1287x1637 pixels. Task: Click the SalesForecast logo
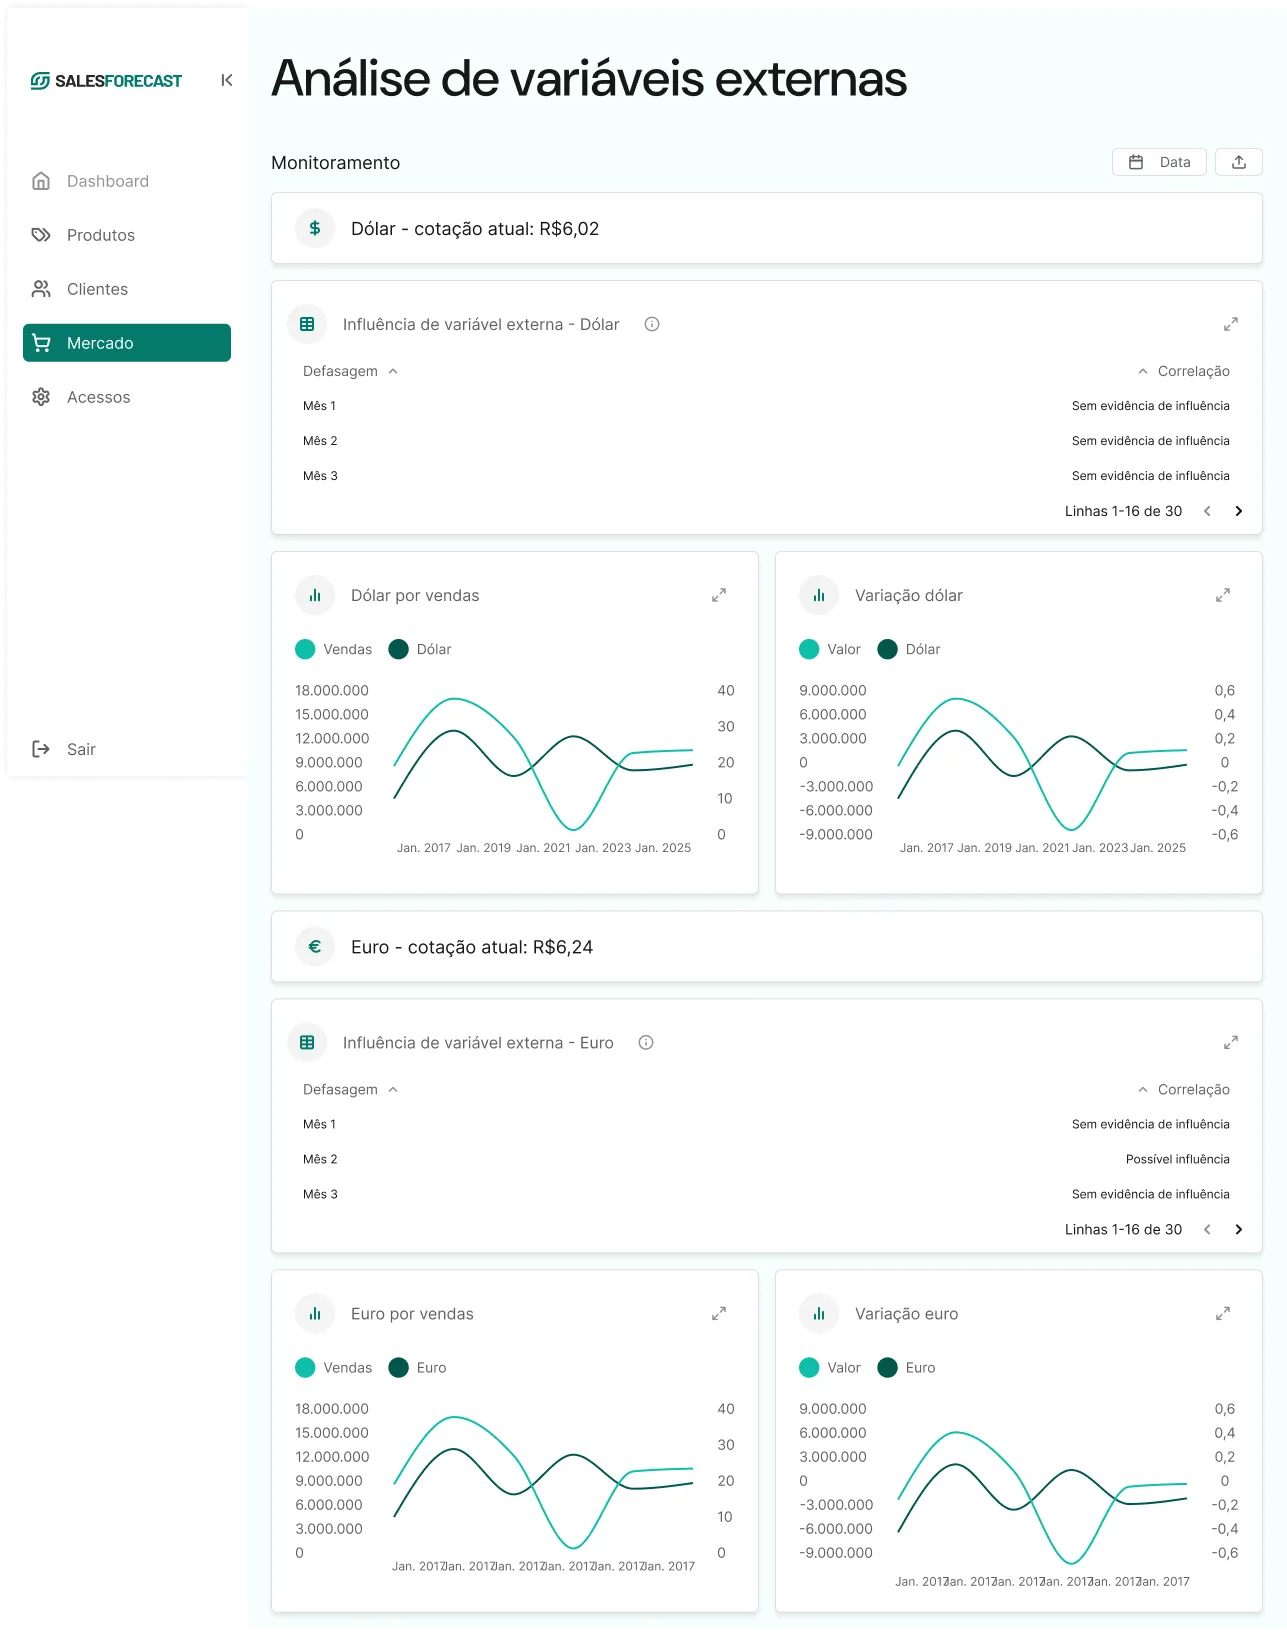[x=106, y=81]
